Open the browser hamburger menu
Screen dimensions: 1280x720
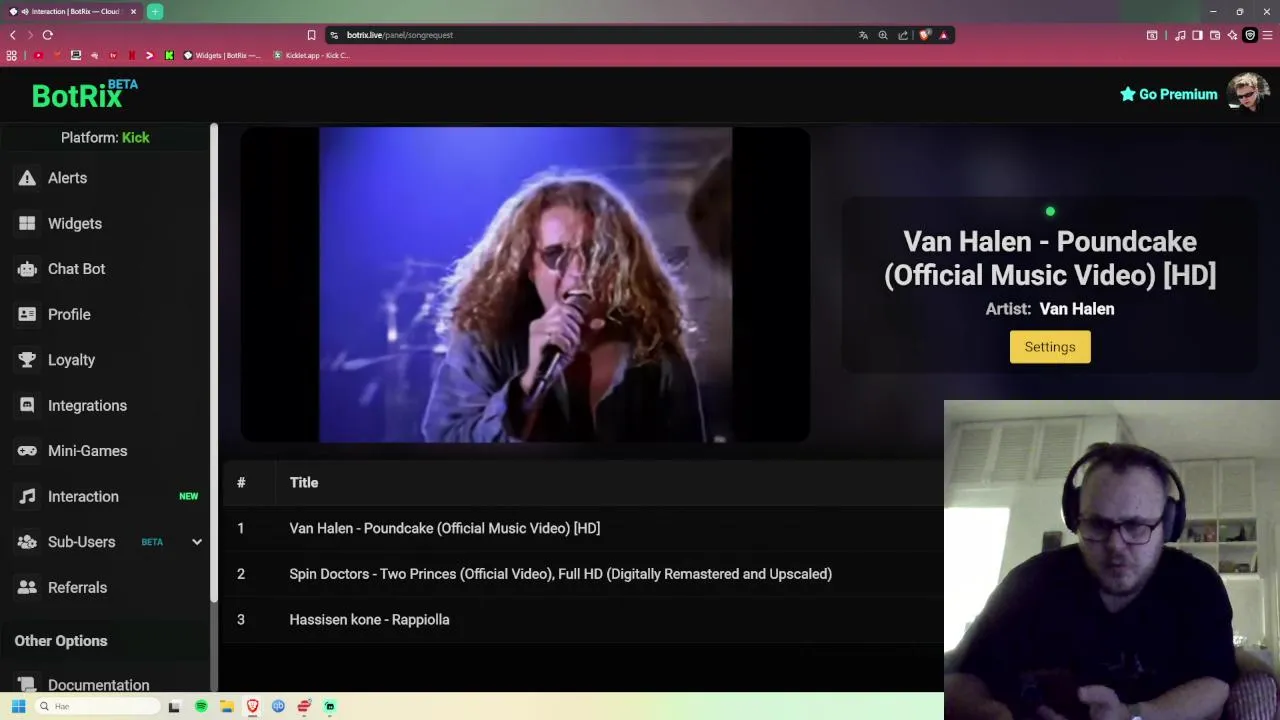click(x=1267, y=35)
